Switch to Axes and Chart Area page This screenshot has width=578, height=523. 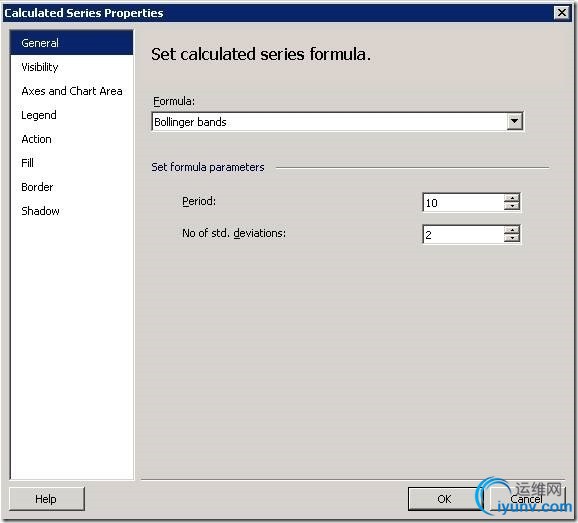pyautogui.click(x=72, y=91)
